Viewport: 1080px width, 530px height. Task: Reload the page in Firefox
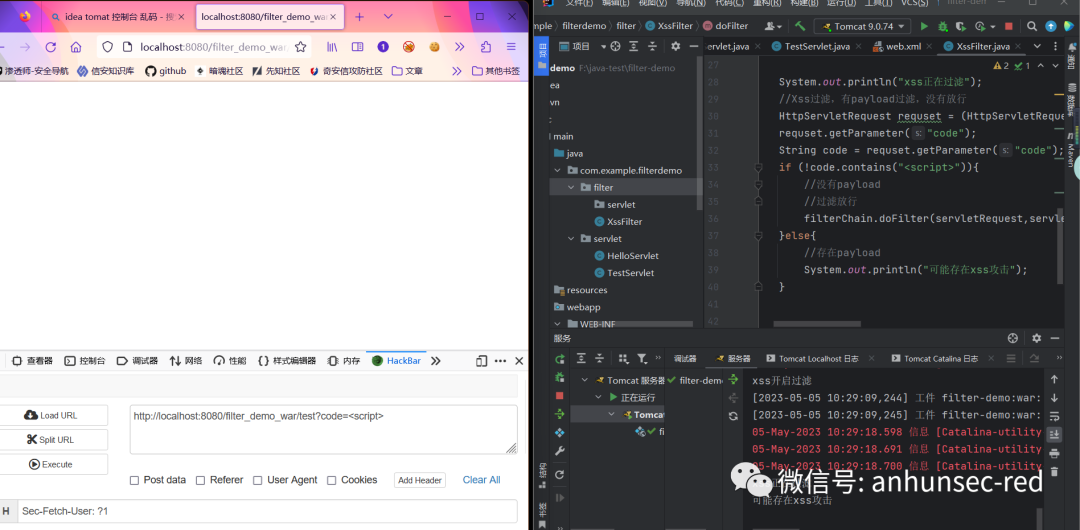point(51,47)
